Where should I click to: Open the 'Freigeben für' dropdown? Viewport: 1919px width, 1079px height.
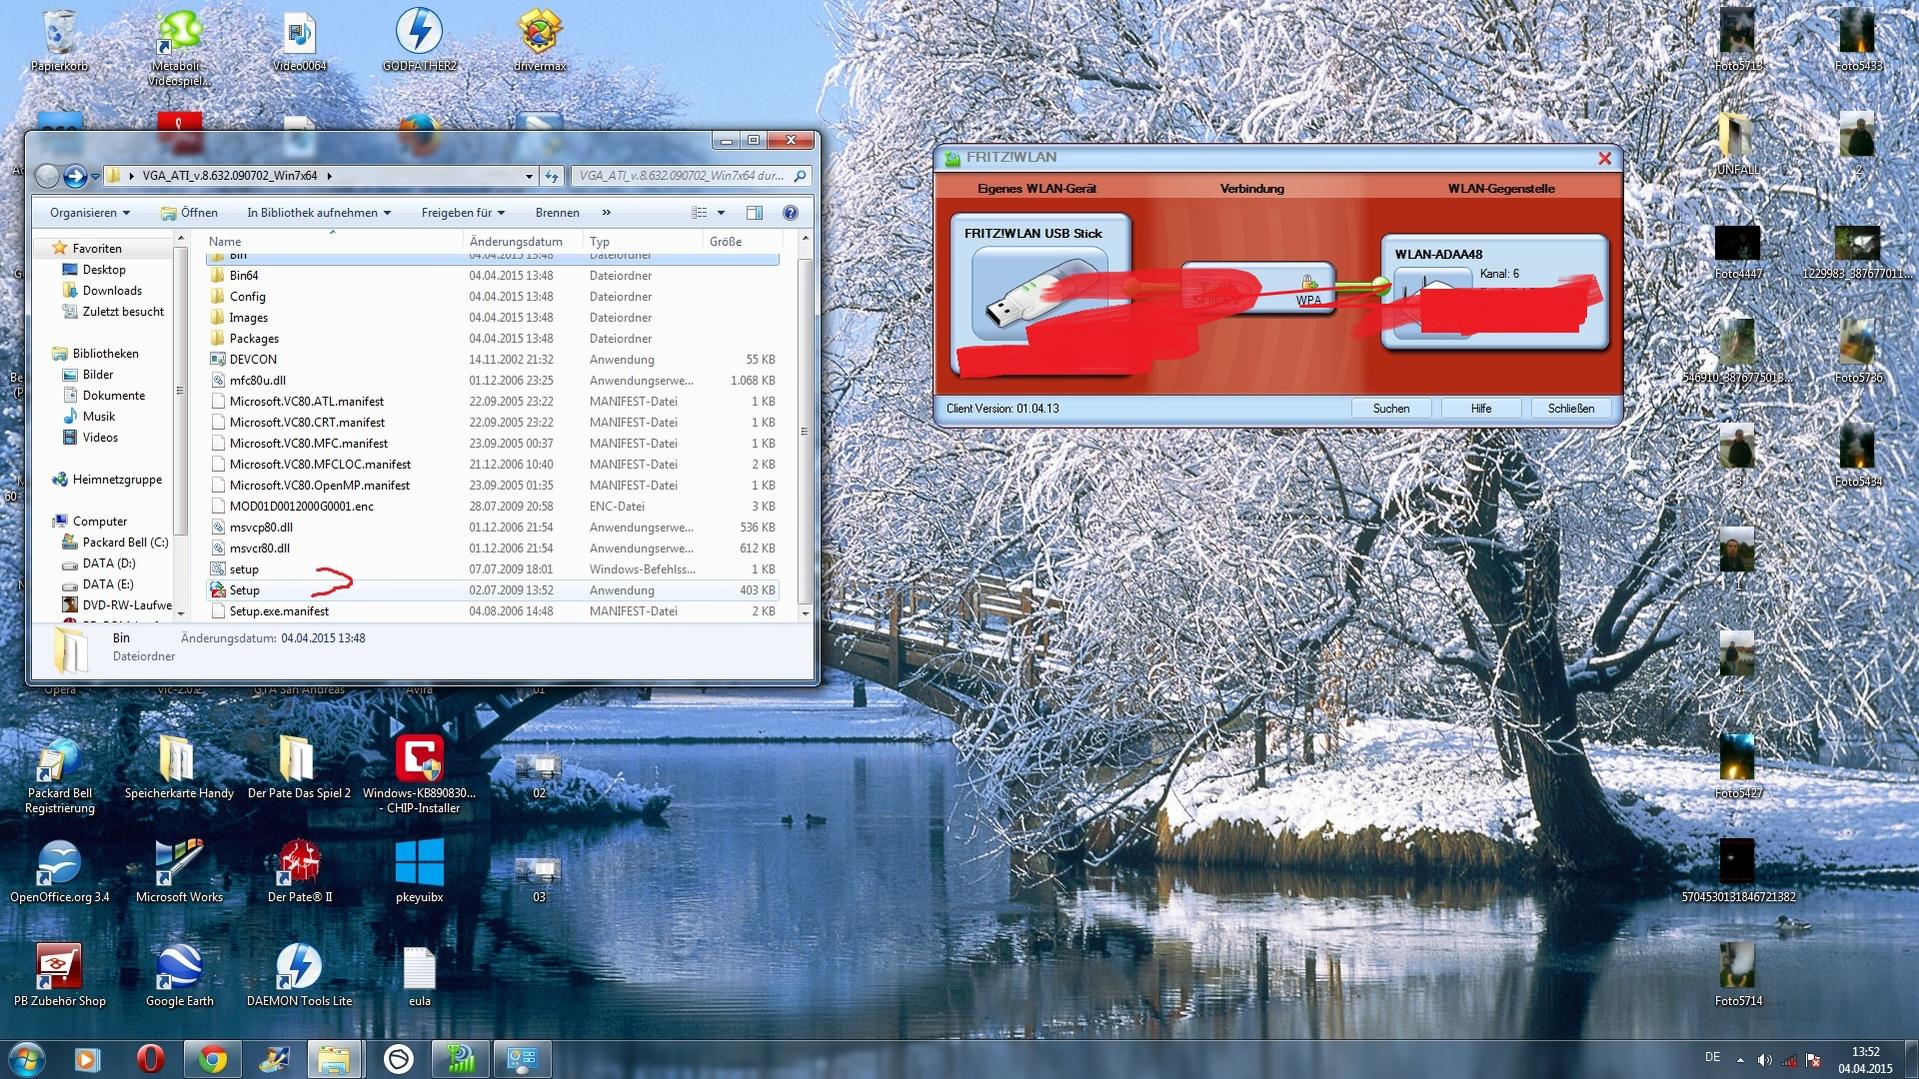click(x=463, y=213)
